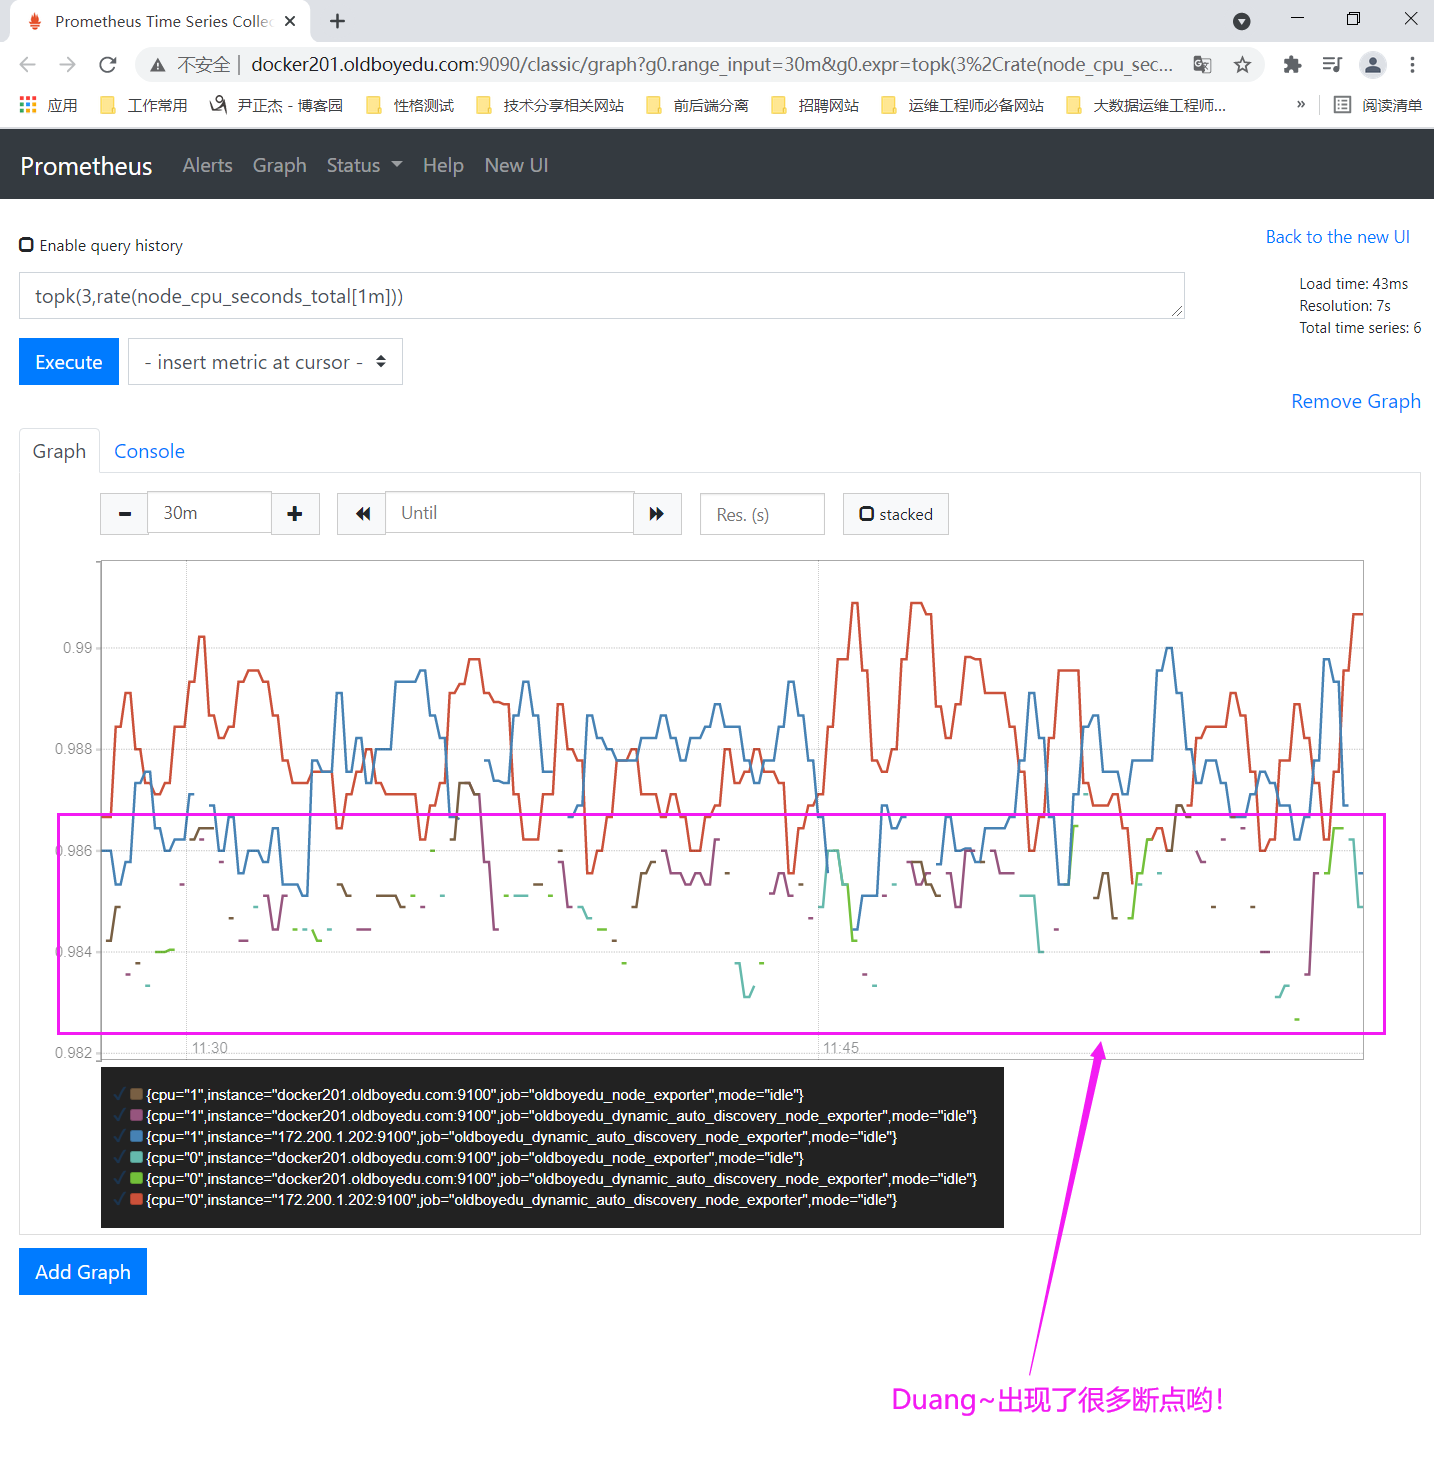Open the 性格测试 bookmark folder
1434x1477 pixels.
[x=410, y=105]
